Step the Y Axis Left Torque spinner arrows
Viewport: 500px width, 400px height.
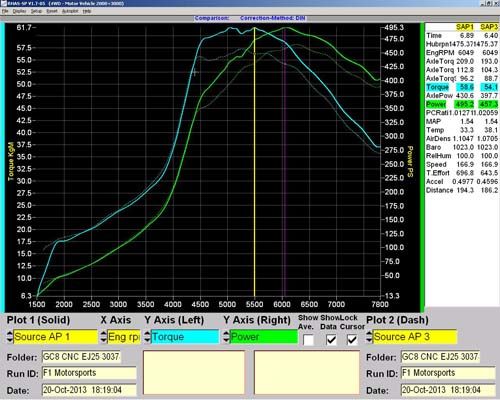[x=148, y=337]
